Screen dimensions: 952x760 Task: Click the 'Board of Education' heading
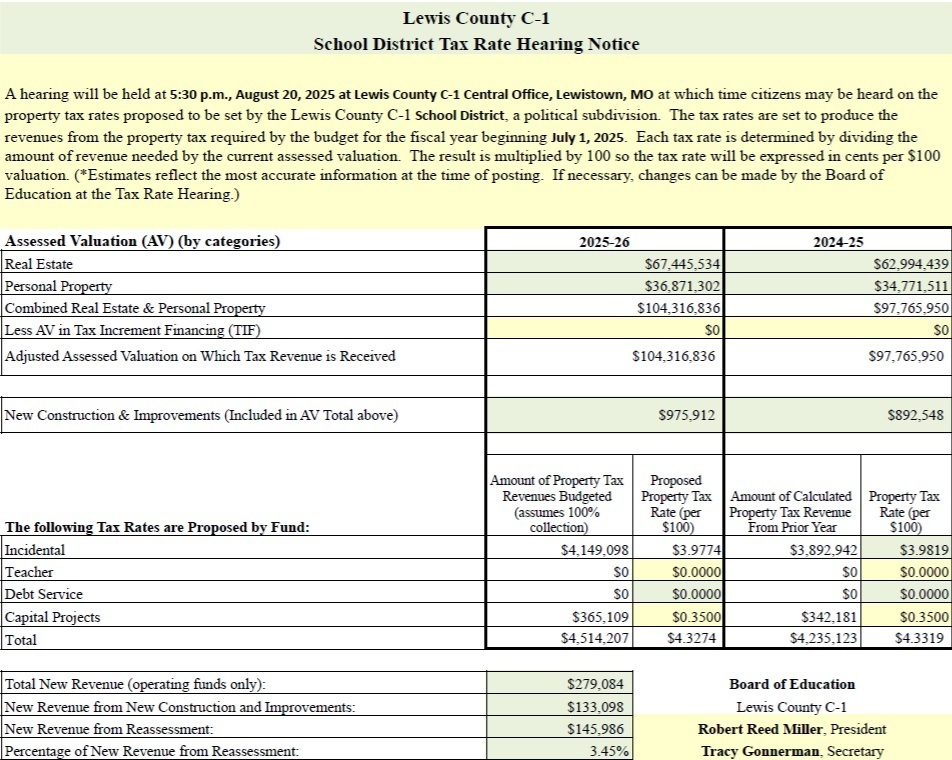tap(792, 684)
